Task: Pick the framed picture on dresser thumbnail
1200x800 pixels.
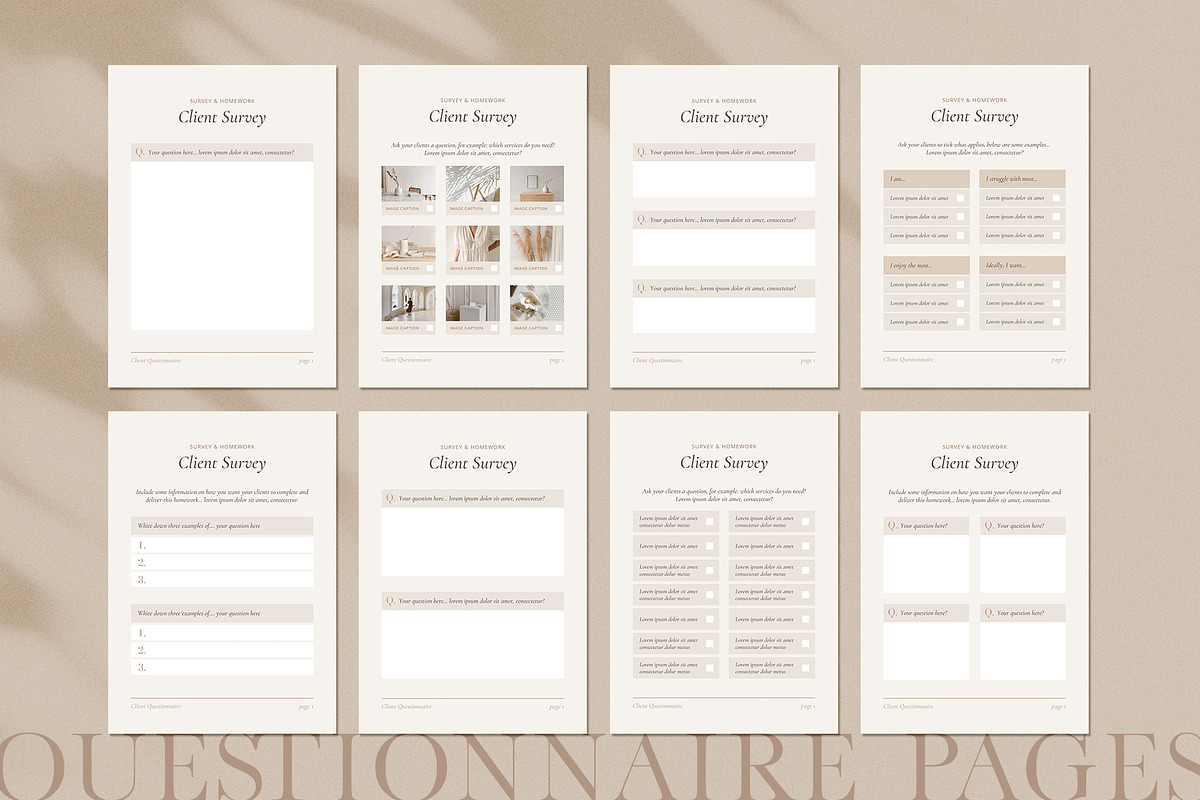Action: tap(537, 184)
